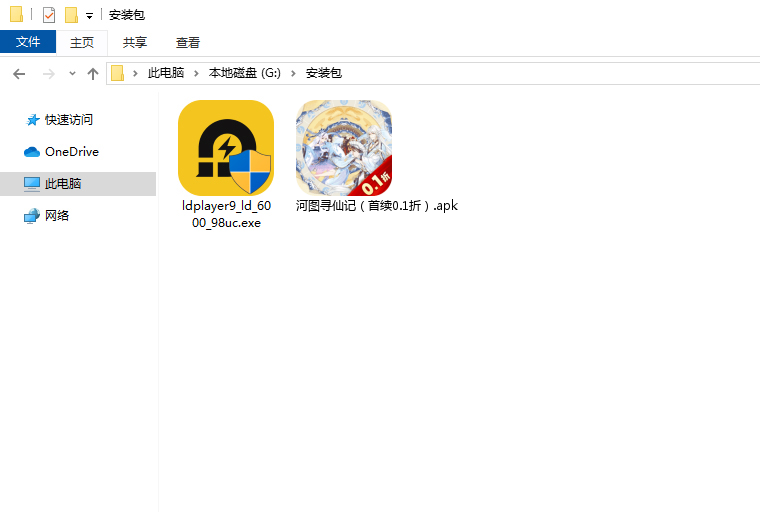Screen dimensions: 760x512
Task: Select the 河图寻仙记 apk file thumbnail
Action: click(x=344, y=148)
